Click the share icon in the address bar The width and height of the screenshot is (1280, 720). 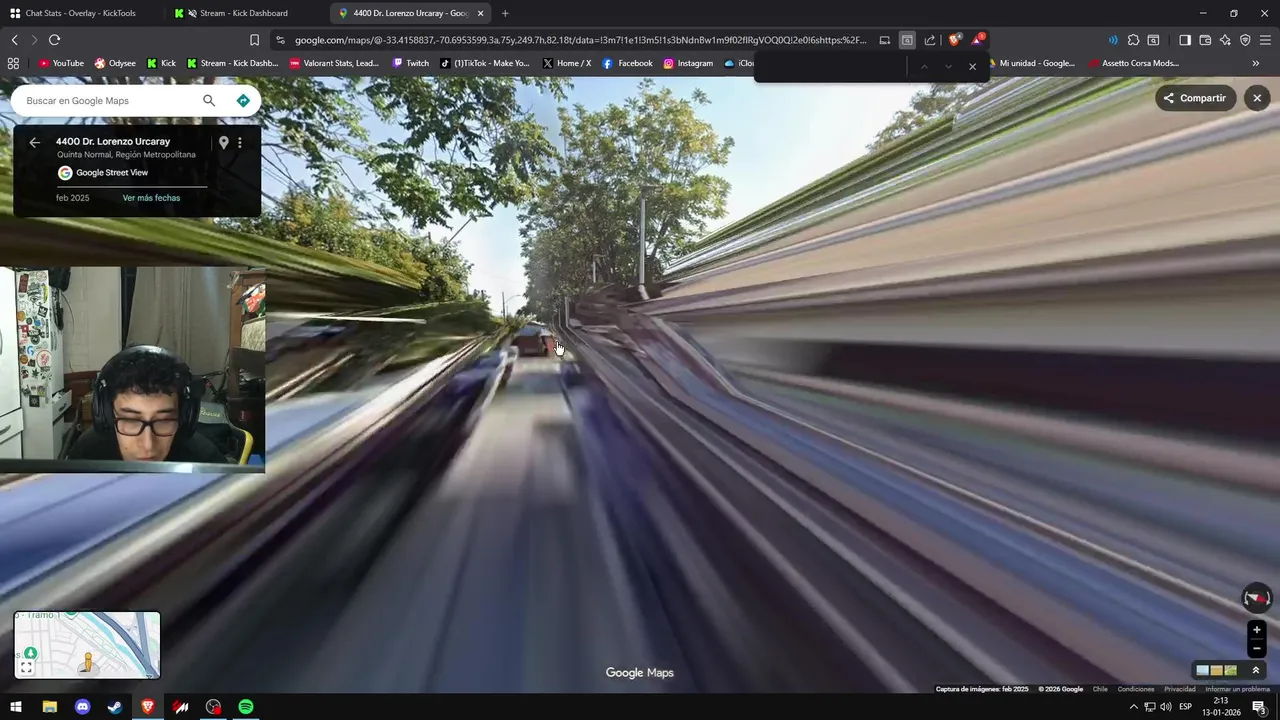point(930,40)
